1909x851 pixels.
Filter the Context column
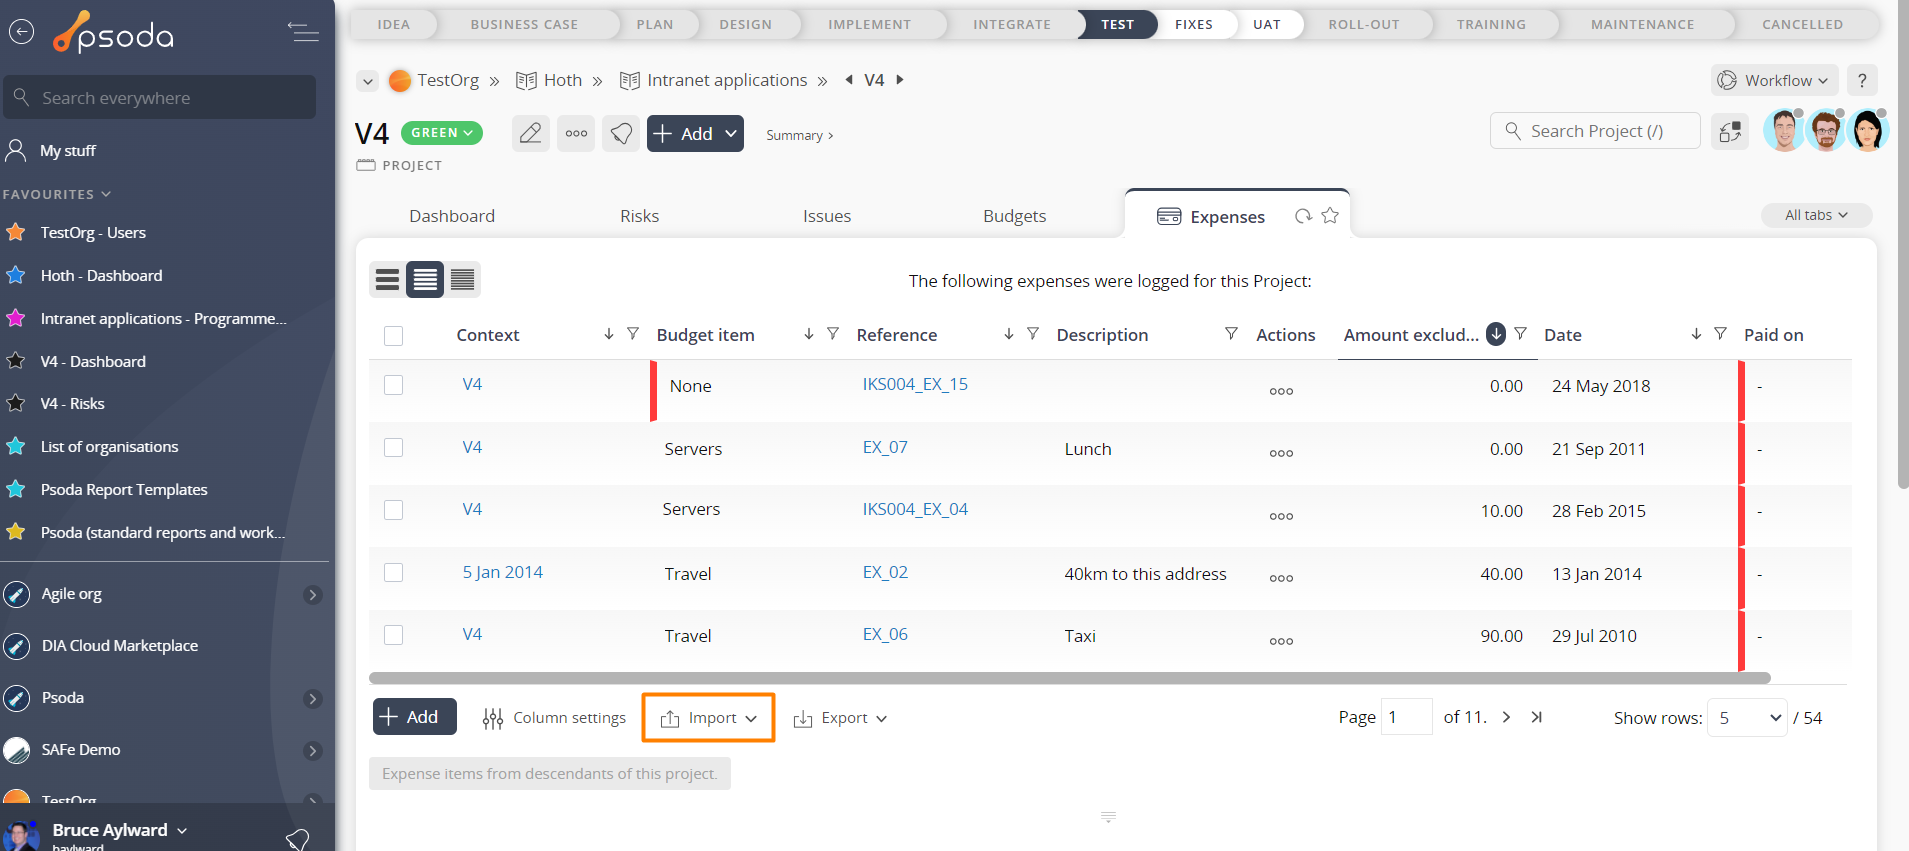[633, 334]
